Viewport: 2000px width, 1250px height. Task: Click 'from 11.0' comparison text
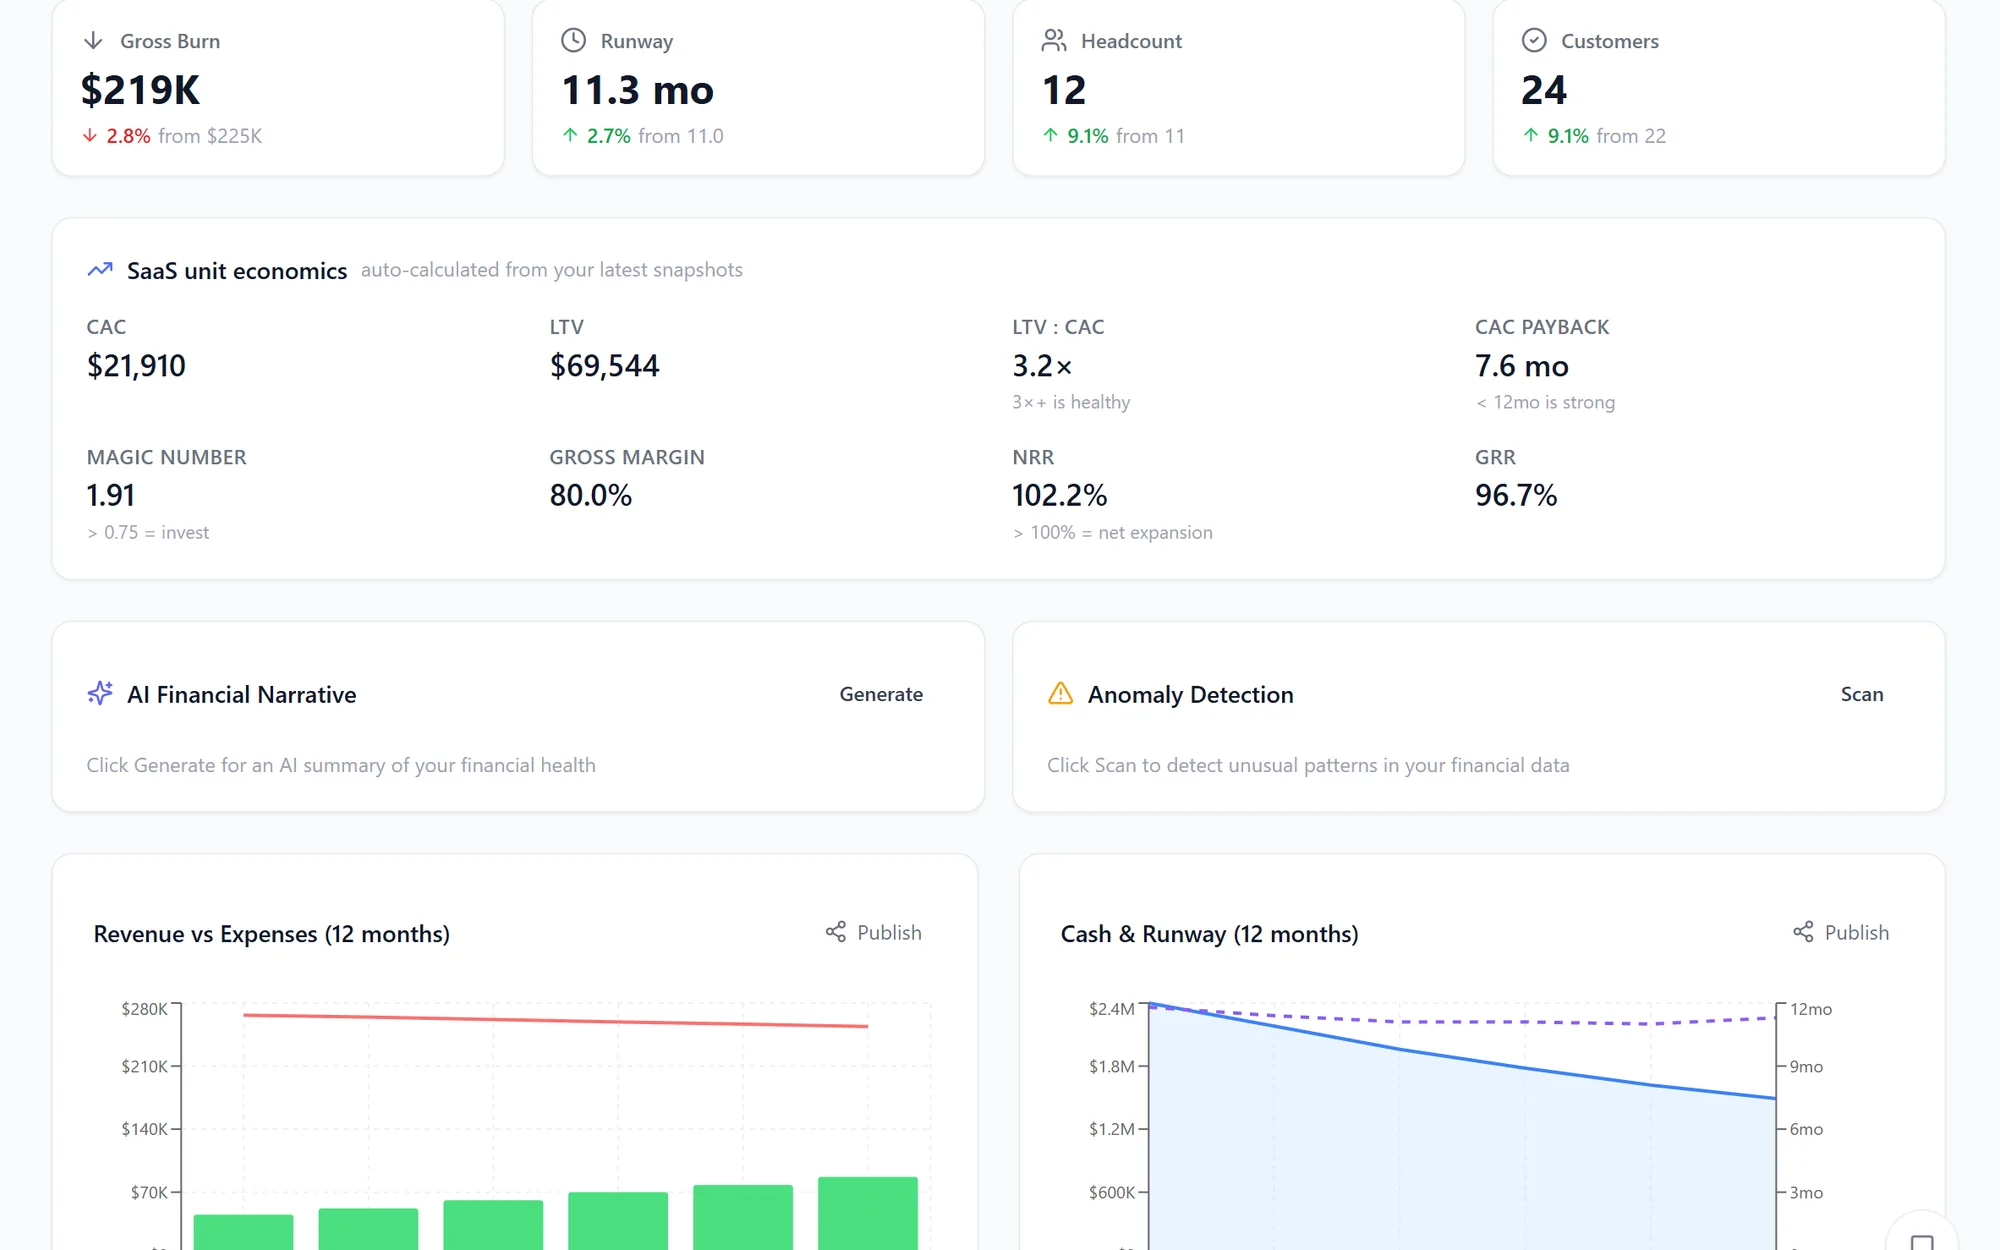point(681,136)
